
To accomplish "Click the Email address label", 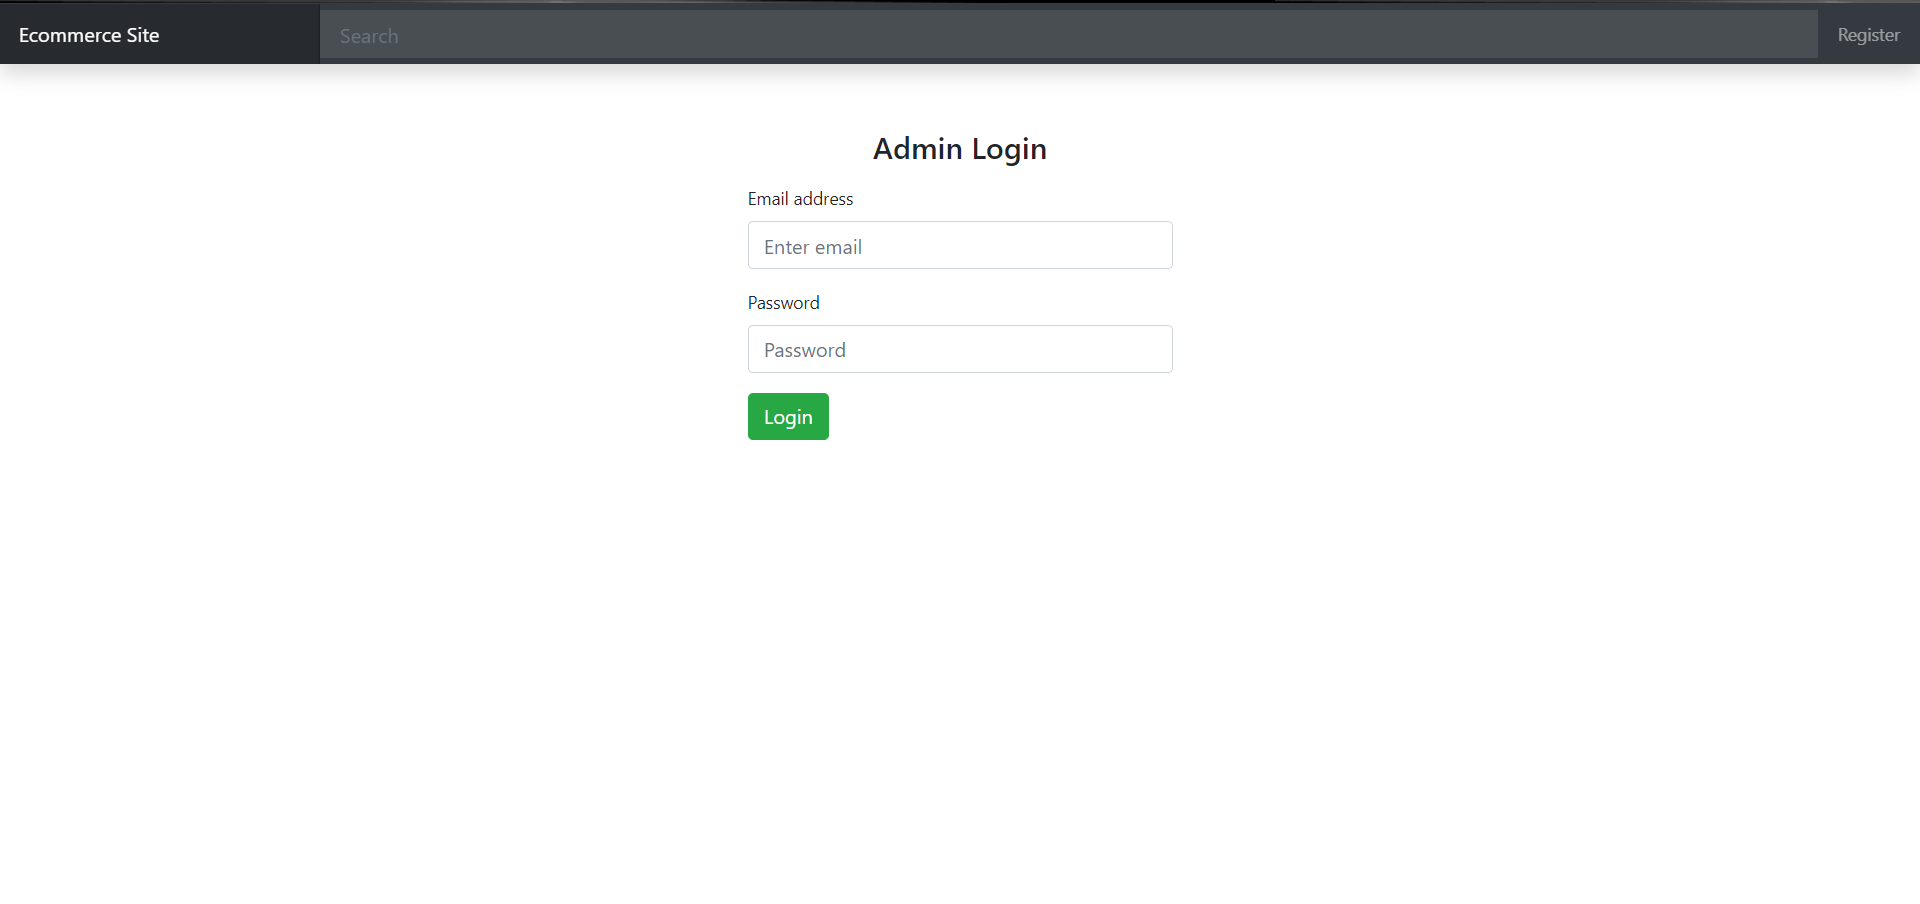I will tap(799, 199).
